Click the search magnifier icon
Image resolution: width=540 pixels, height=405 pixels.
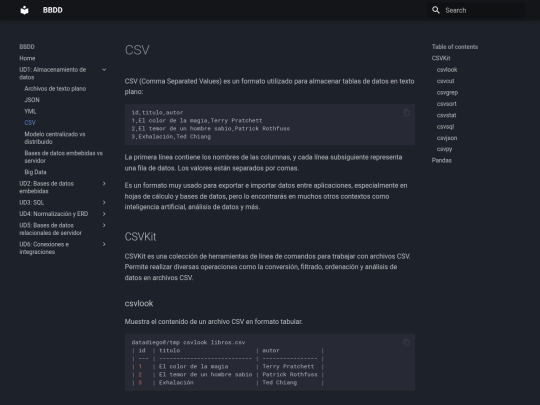click(436, 10)
